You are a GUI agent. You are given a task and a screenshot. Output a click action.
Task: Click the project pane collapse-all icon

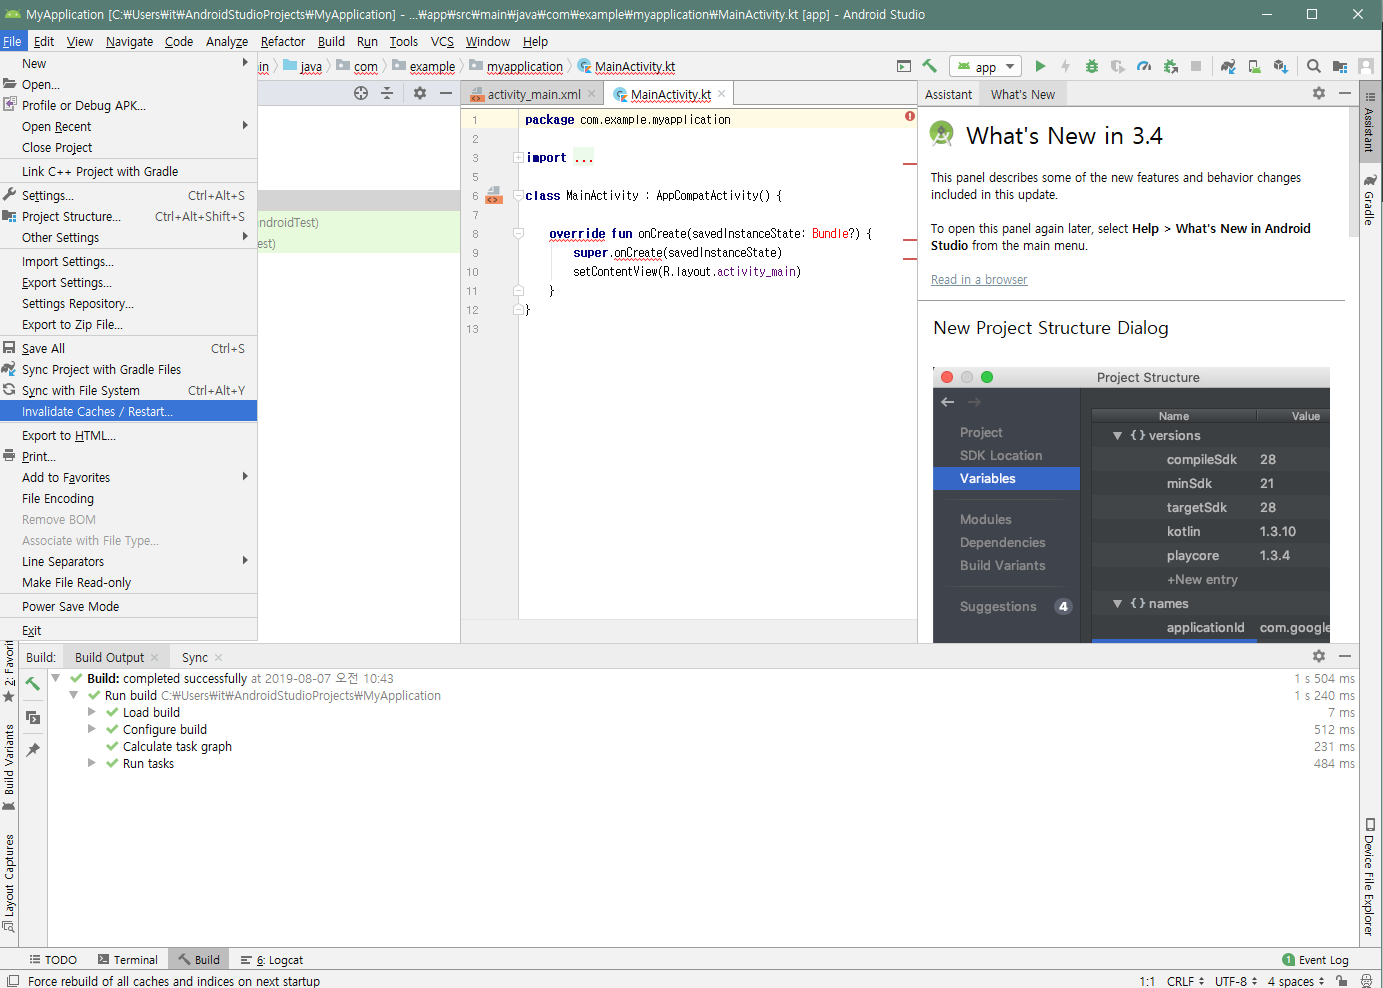[387, 93]
